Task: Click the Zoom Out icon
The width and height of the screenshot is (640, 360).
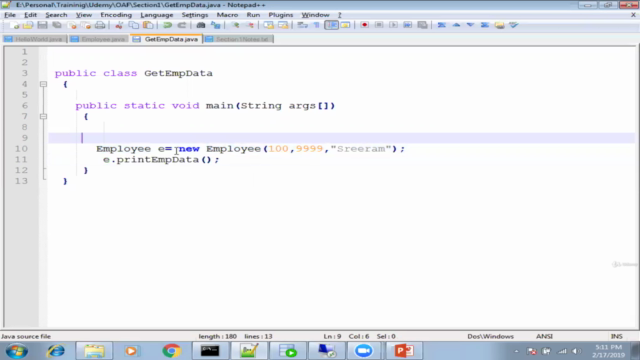Action: 250,25
